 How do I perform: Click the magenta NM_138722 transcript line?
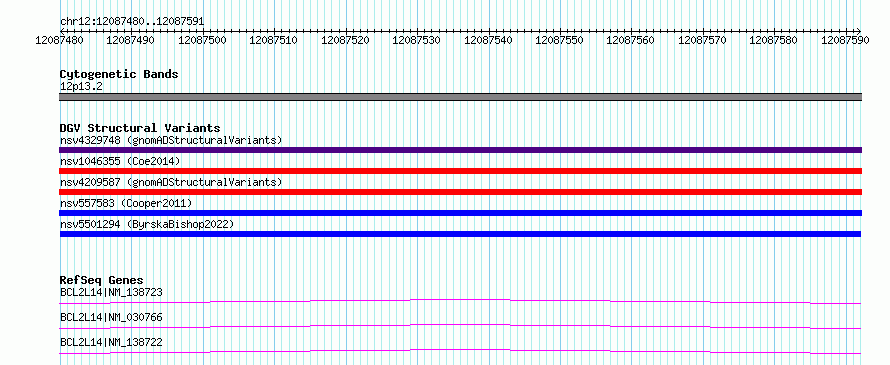(460, 351)
